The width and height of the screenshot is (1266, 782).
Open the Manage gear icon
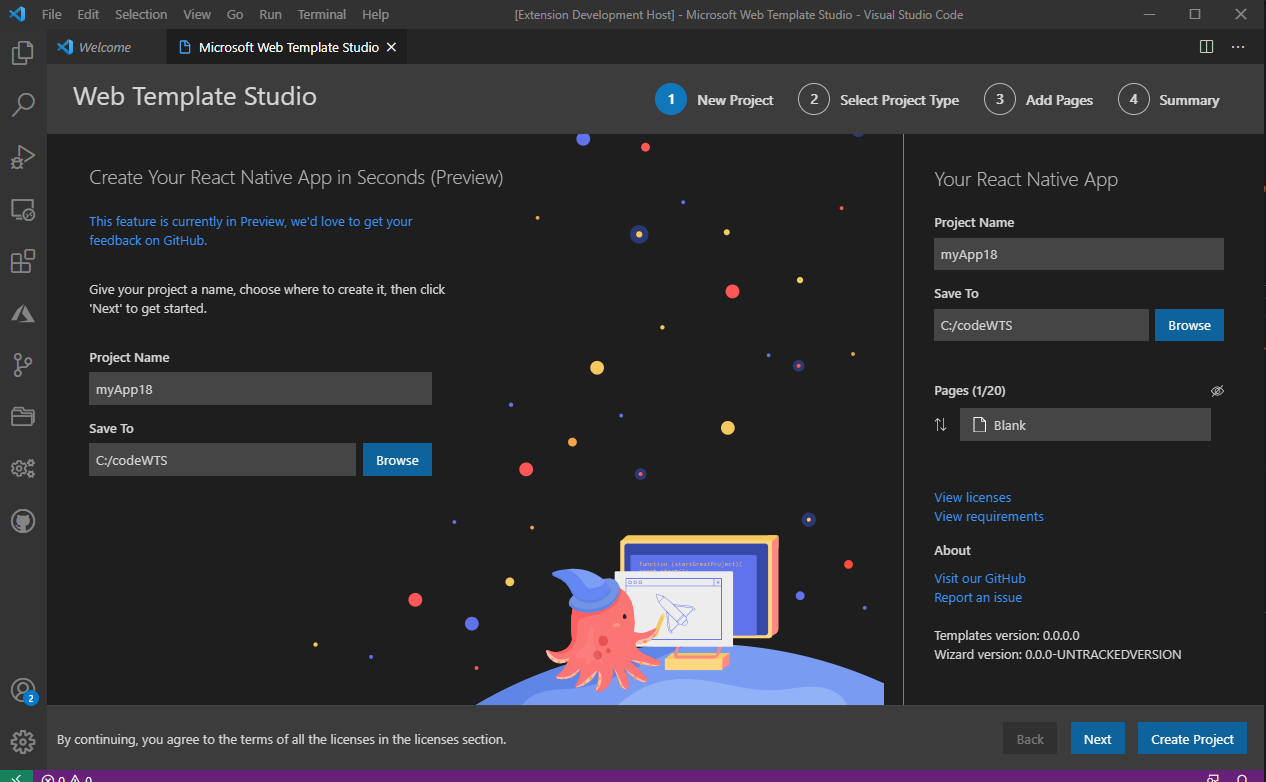(23, 742)
